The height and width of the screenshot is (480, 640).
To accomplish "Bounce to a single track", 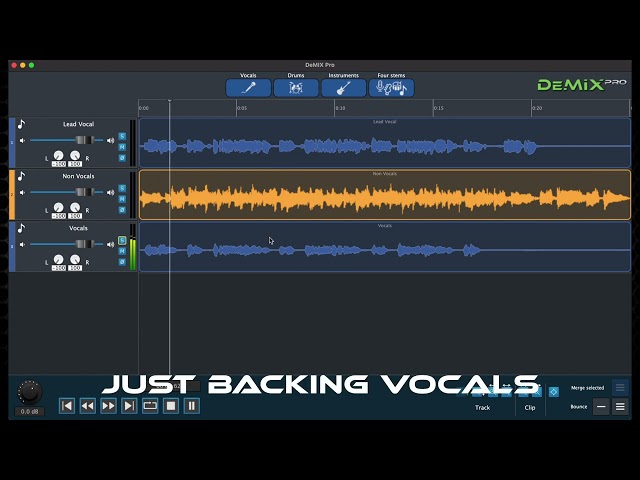I will click(x=601, y=407).
